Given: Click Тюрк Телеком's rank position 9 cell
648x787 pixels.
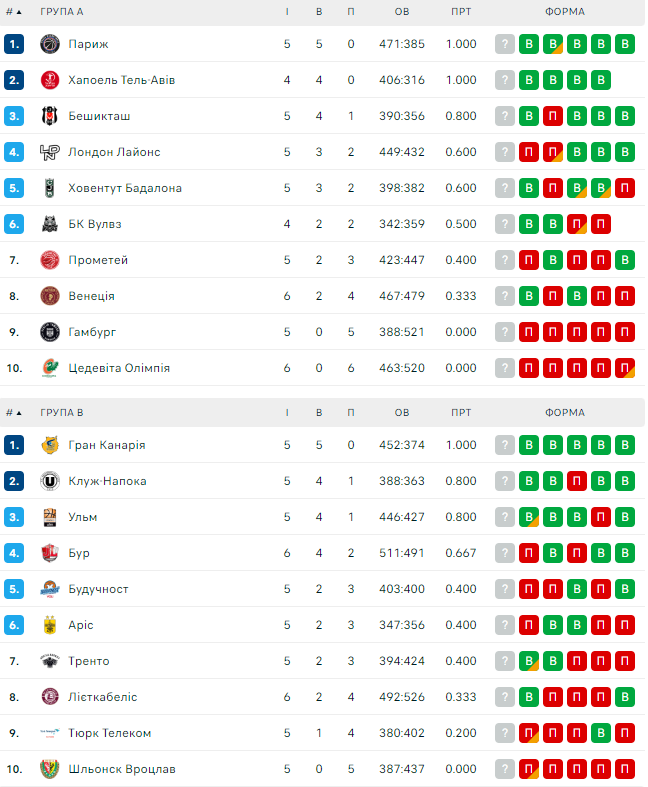Looking at the screenshot, I should tap(14, 733).
